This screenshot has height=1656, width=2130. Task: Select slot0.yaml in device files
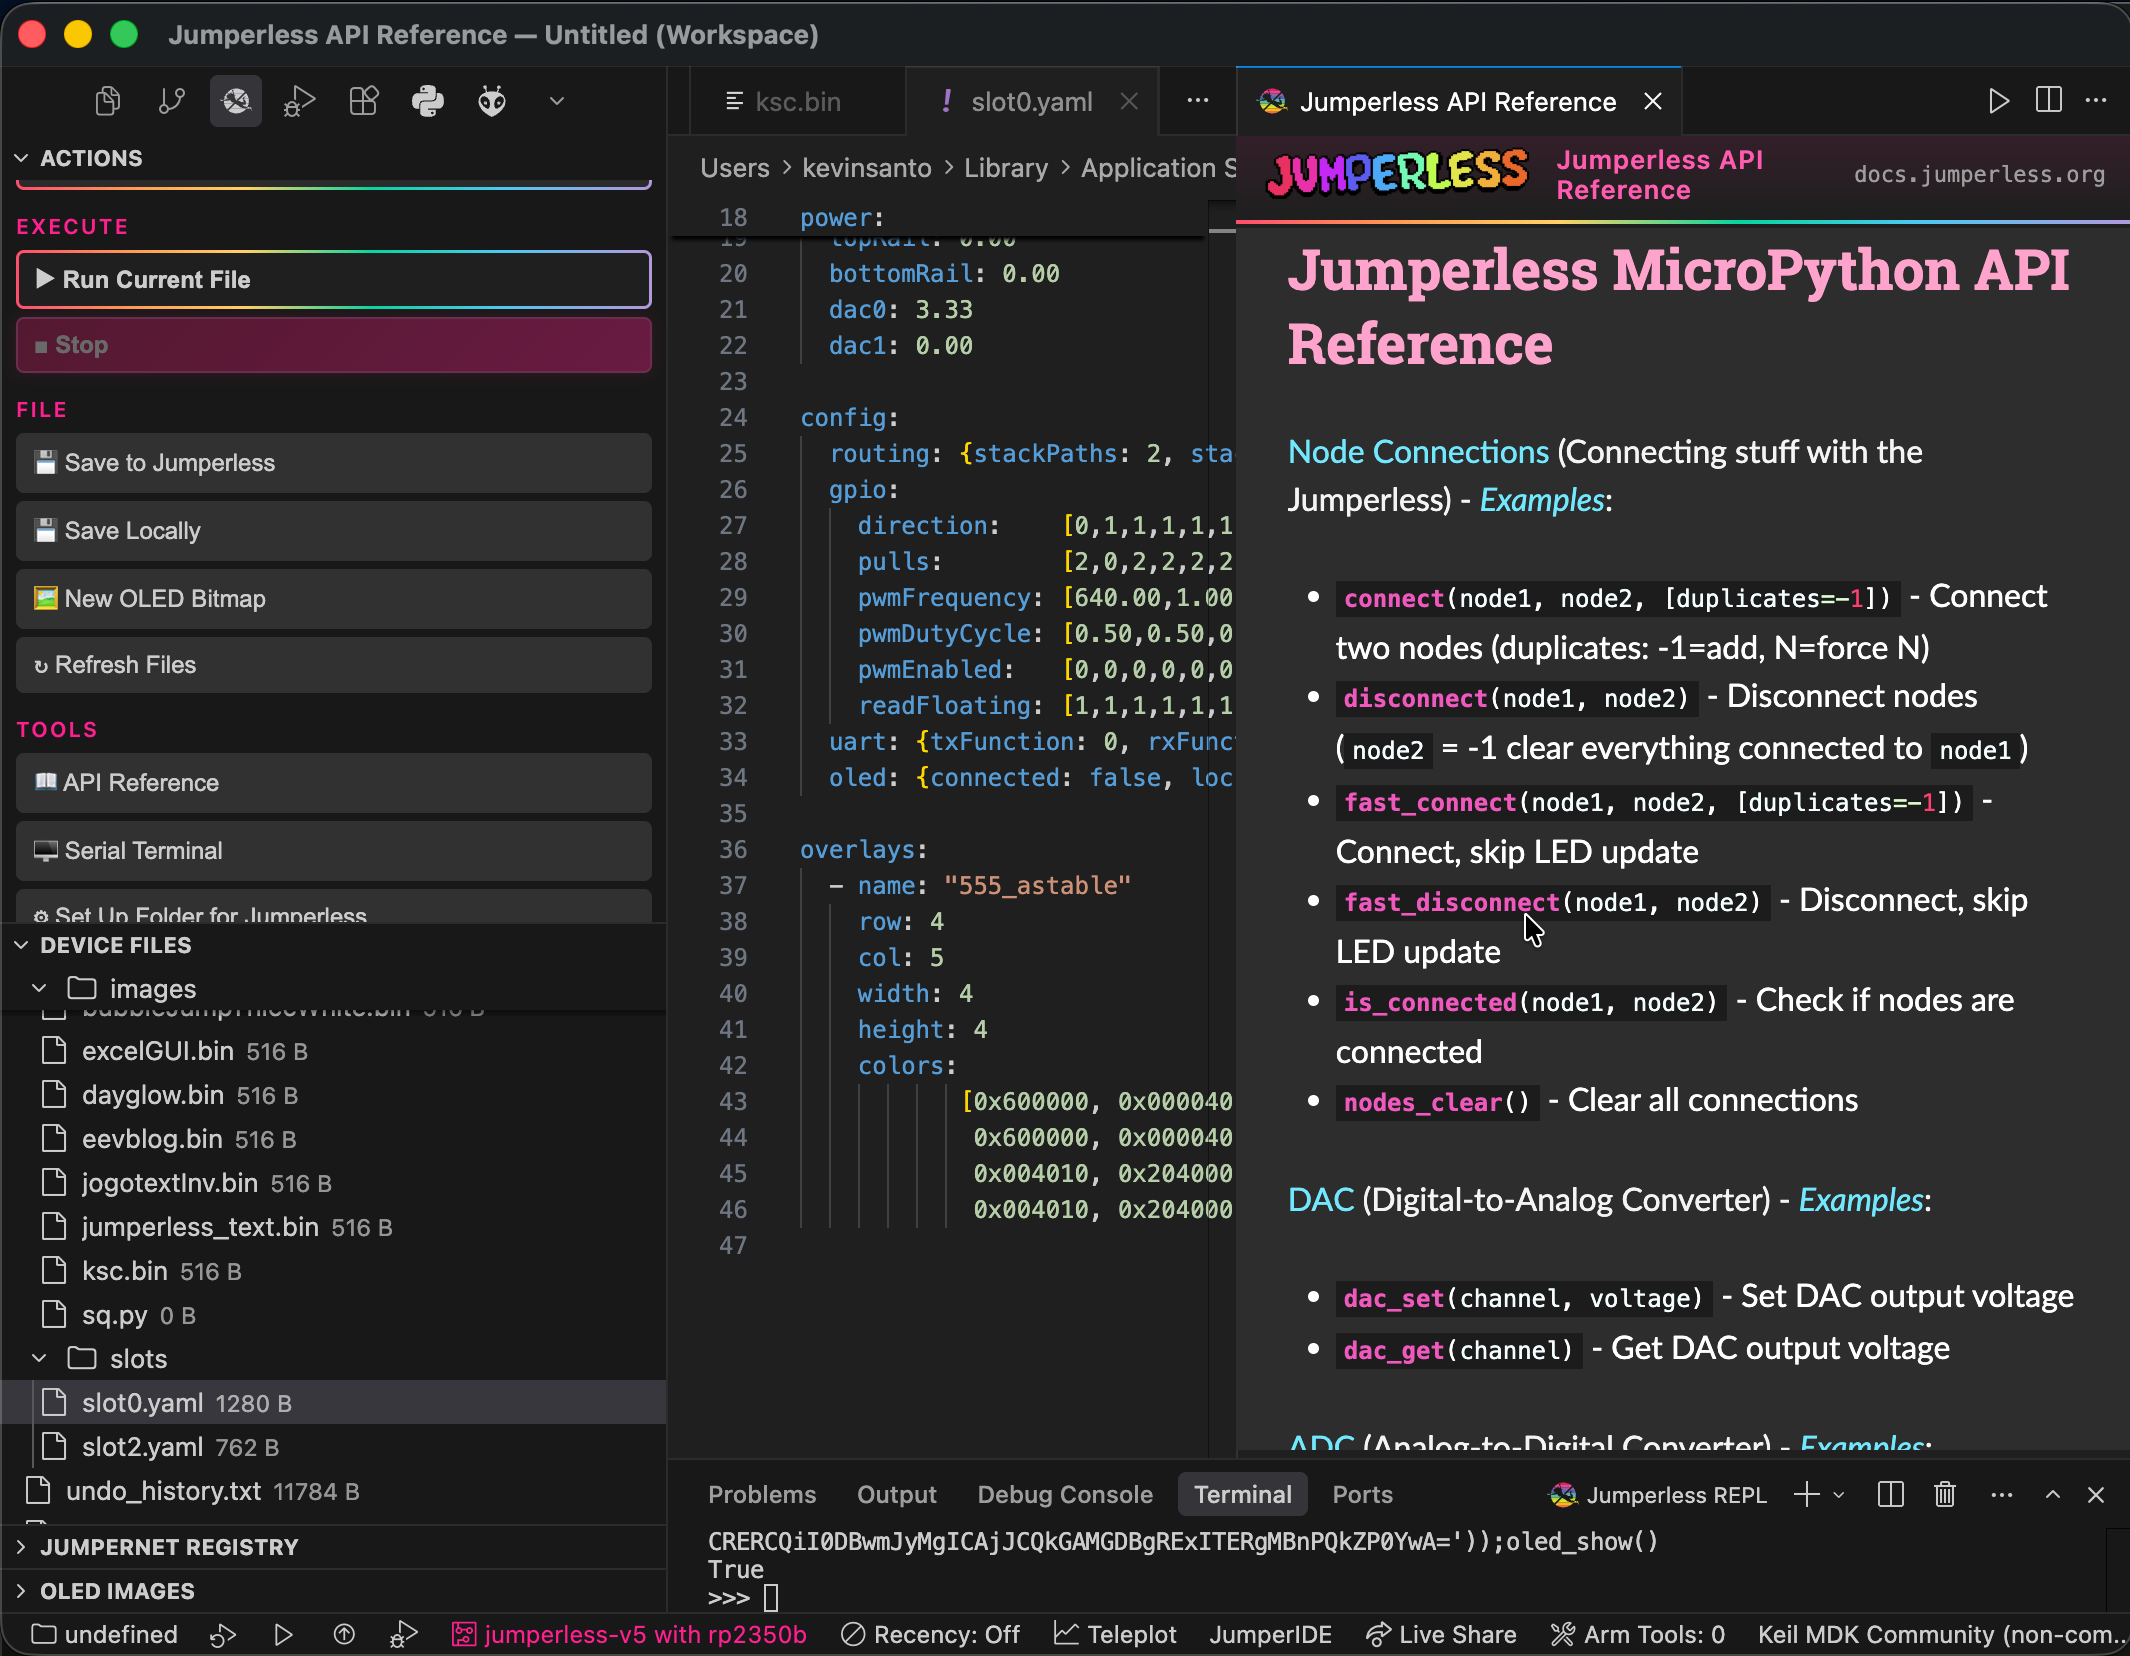[x=334, y=1403]
